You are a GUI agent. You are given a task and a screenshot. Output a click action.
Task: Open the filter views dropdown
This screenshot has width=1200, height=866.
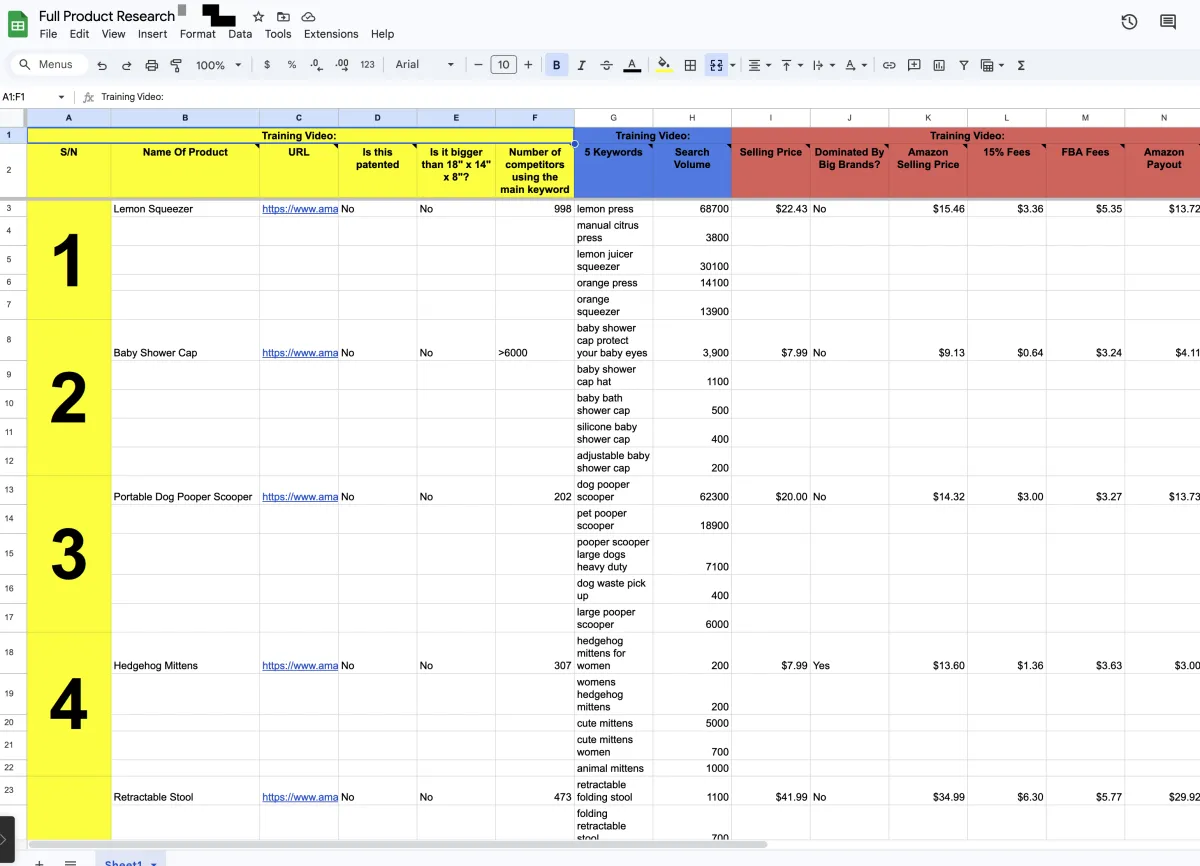tap(992, 65)
